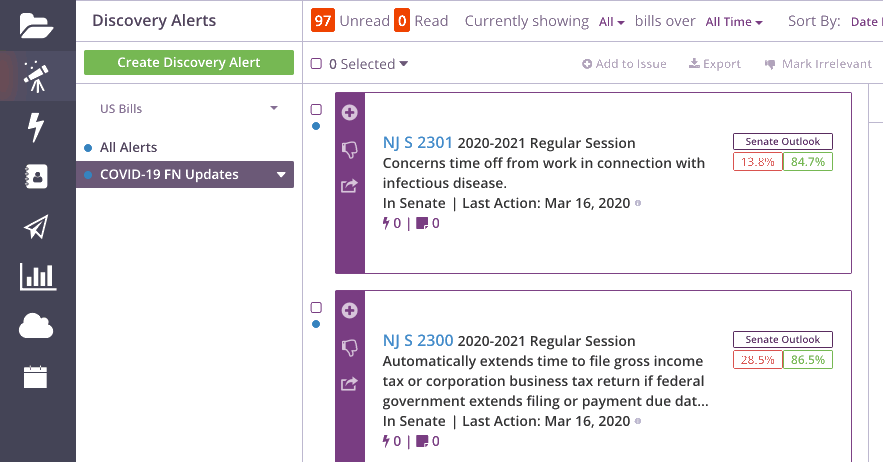Click the plus icon on NJ S 2301

[x=349, y=112]
